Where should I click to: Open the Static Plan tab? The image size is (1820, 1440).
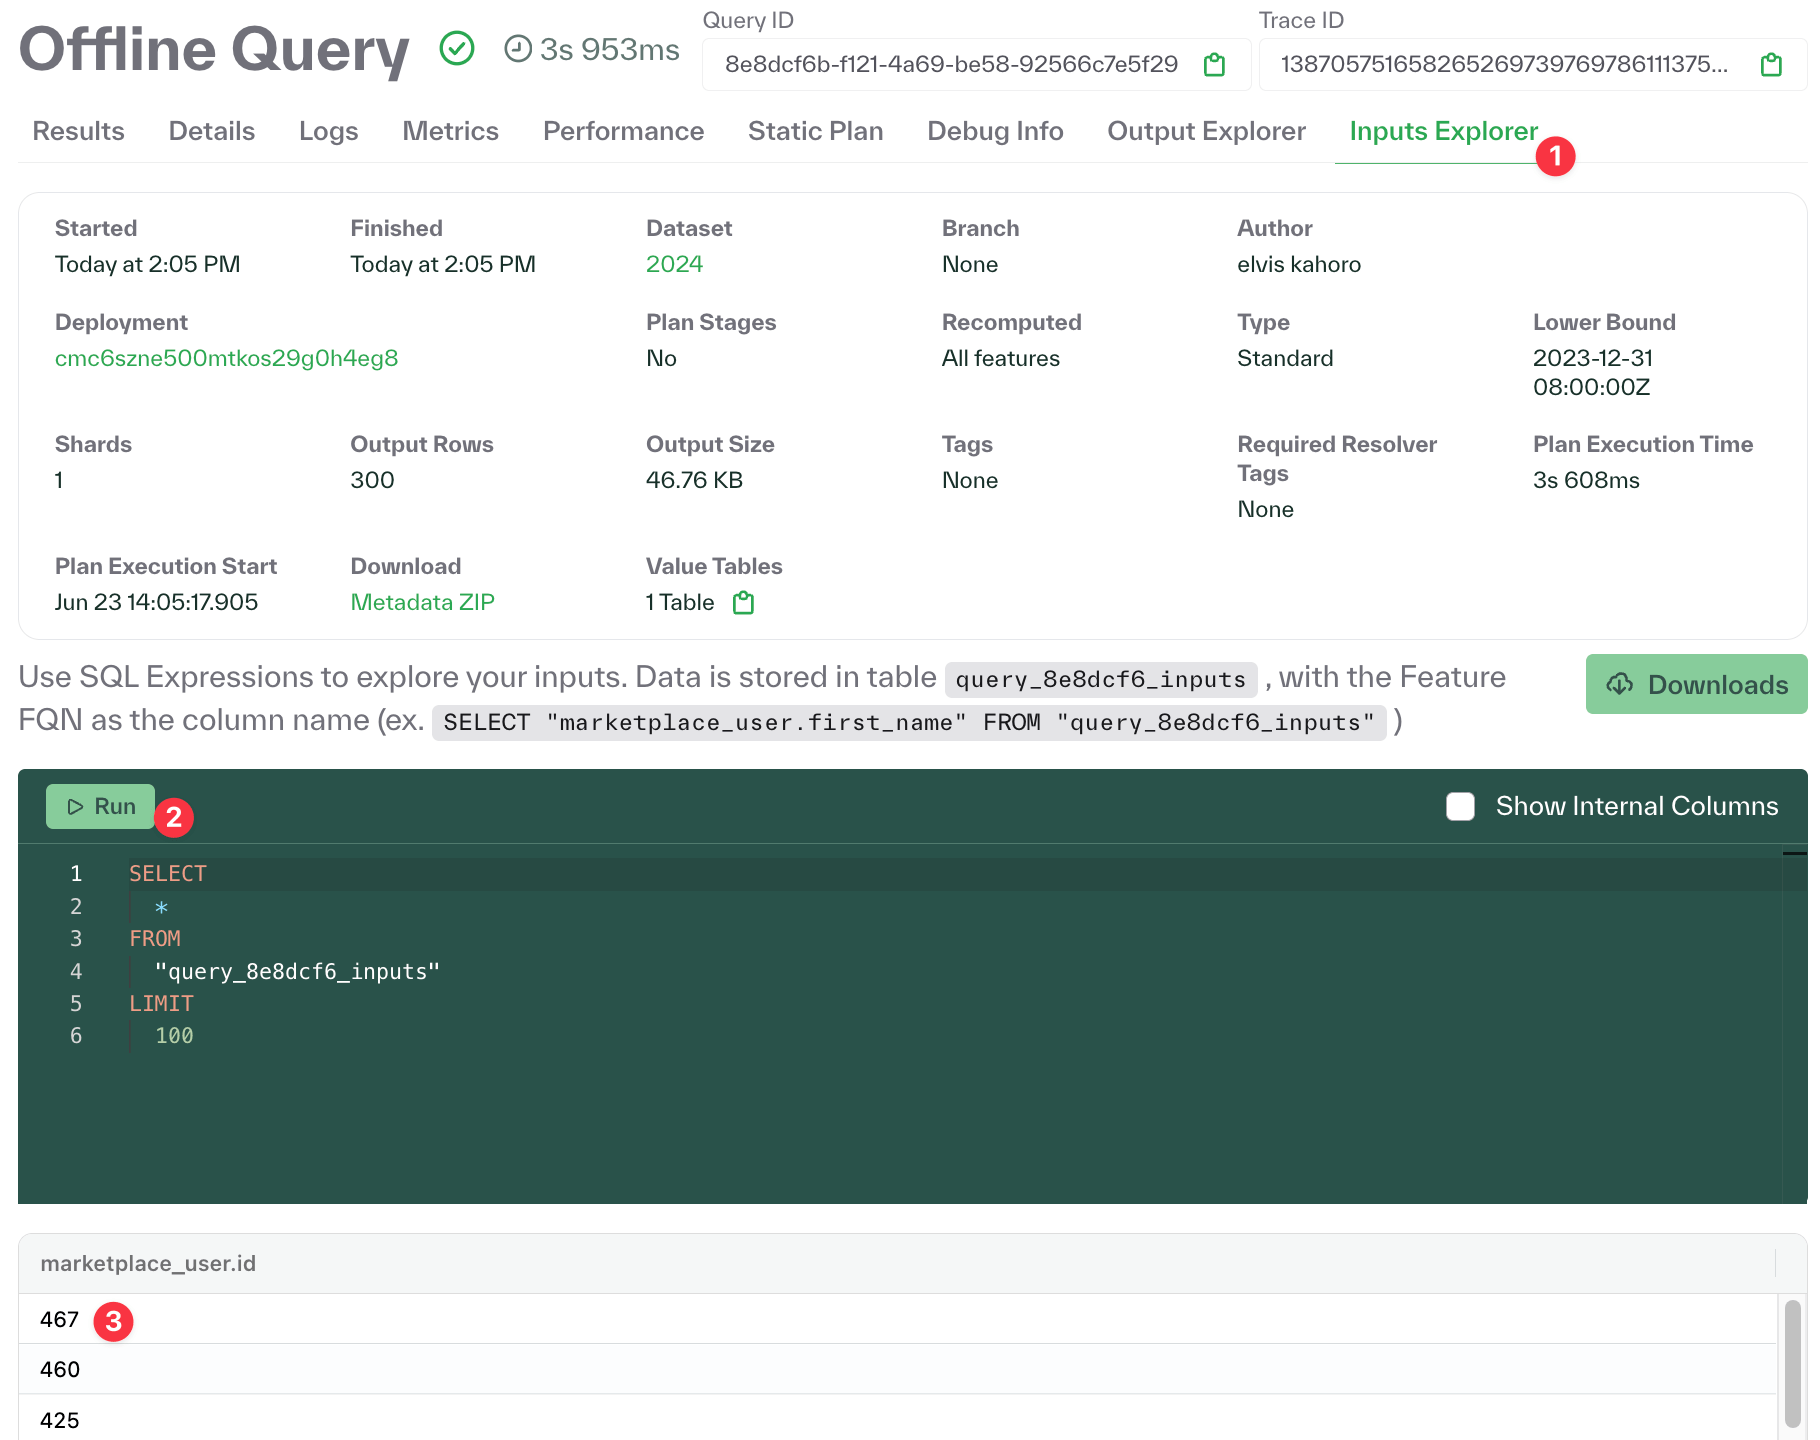click(815, 131)
